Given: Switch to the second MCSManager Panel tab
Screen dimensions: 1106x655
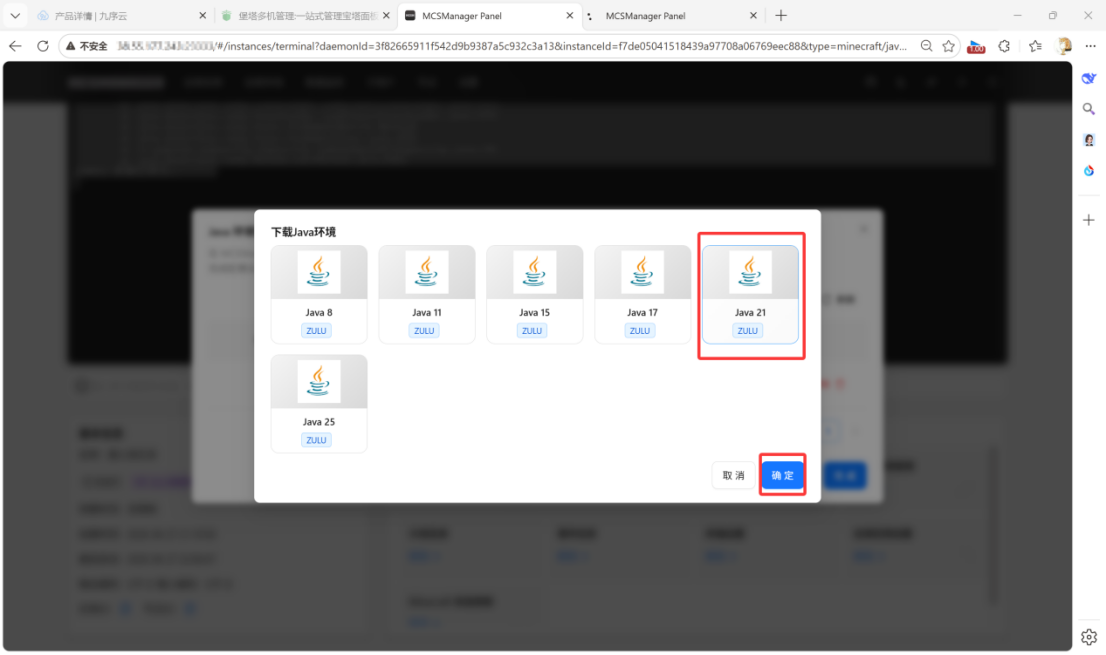Looking at the screenshot, I should (x=673, y=16).
